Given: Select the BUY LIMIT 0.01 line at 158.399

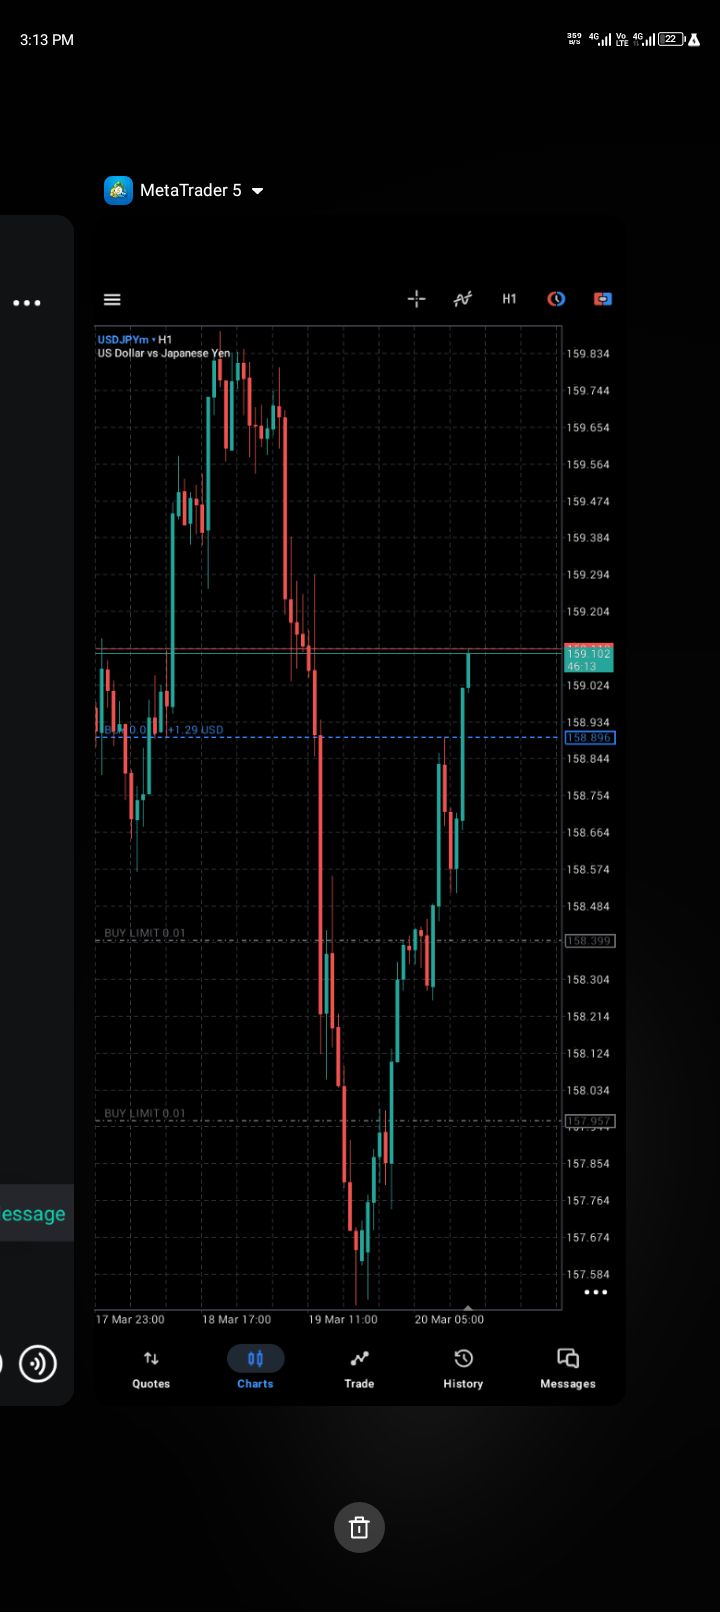Looking at the screenshot, I should (x=145, y=934).
